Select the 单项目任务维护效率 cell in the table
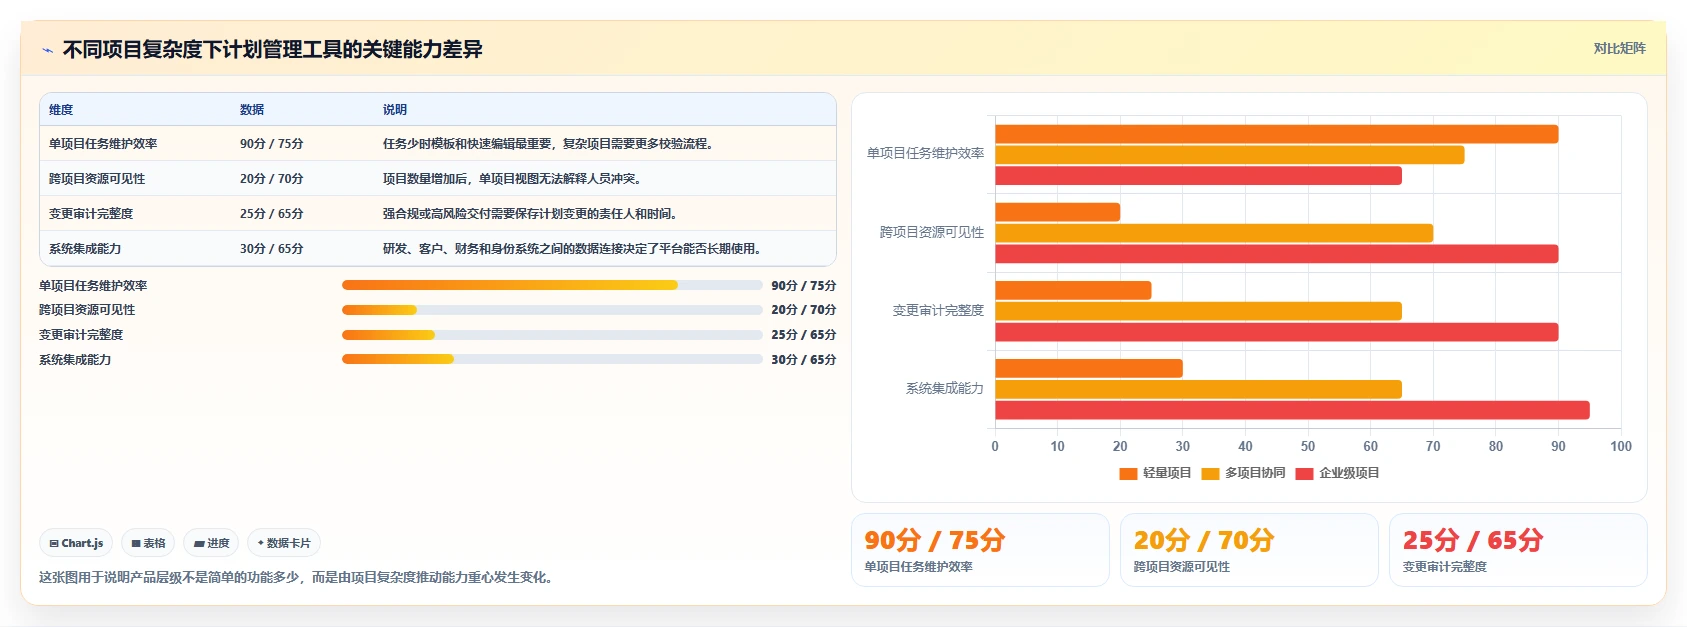Image resolution: width=1687 pixels, height=627 pixels. pos(103,144)
